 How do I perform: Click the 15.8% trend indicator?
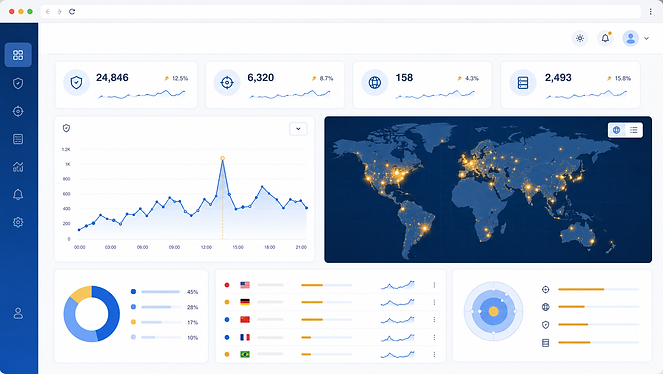(x=619, y=79)
